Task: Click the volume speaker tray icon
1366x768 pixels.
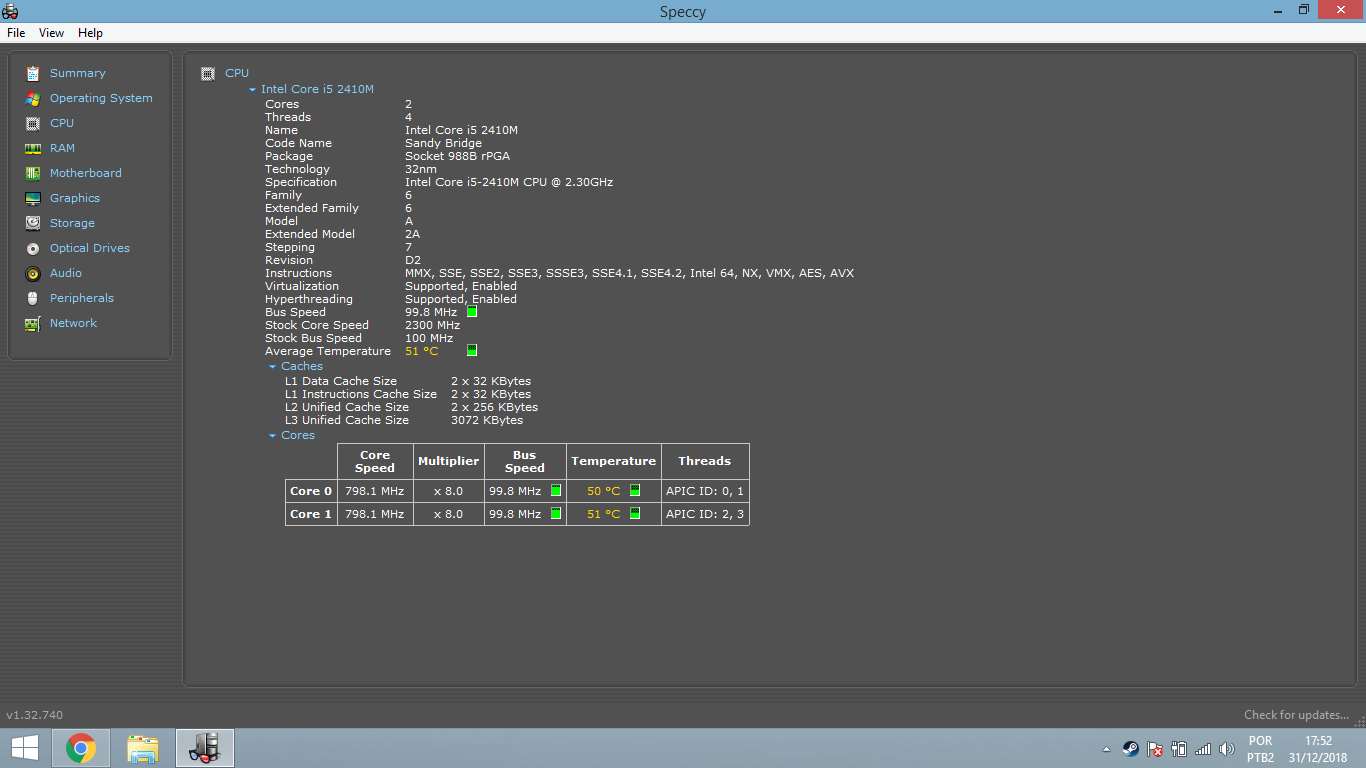Action: click(x=1227, y=749)
